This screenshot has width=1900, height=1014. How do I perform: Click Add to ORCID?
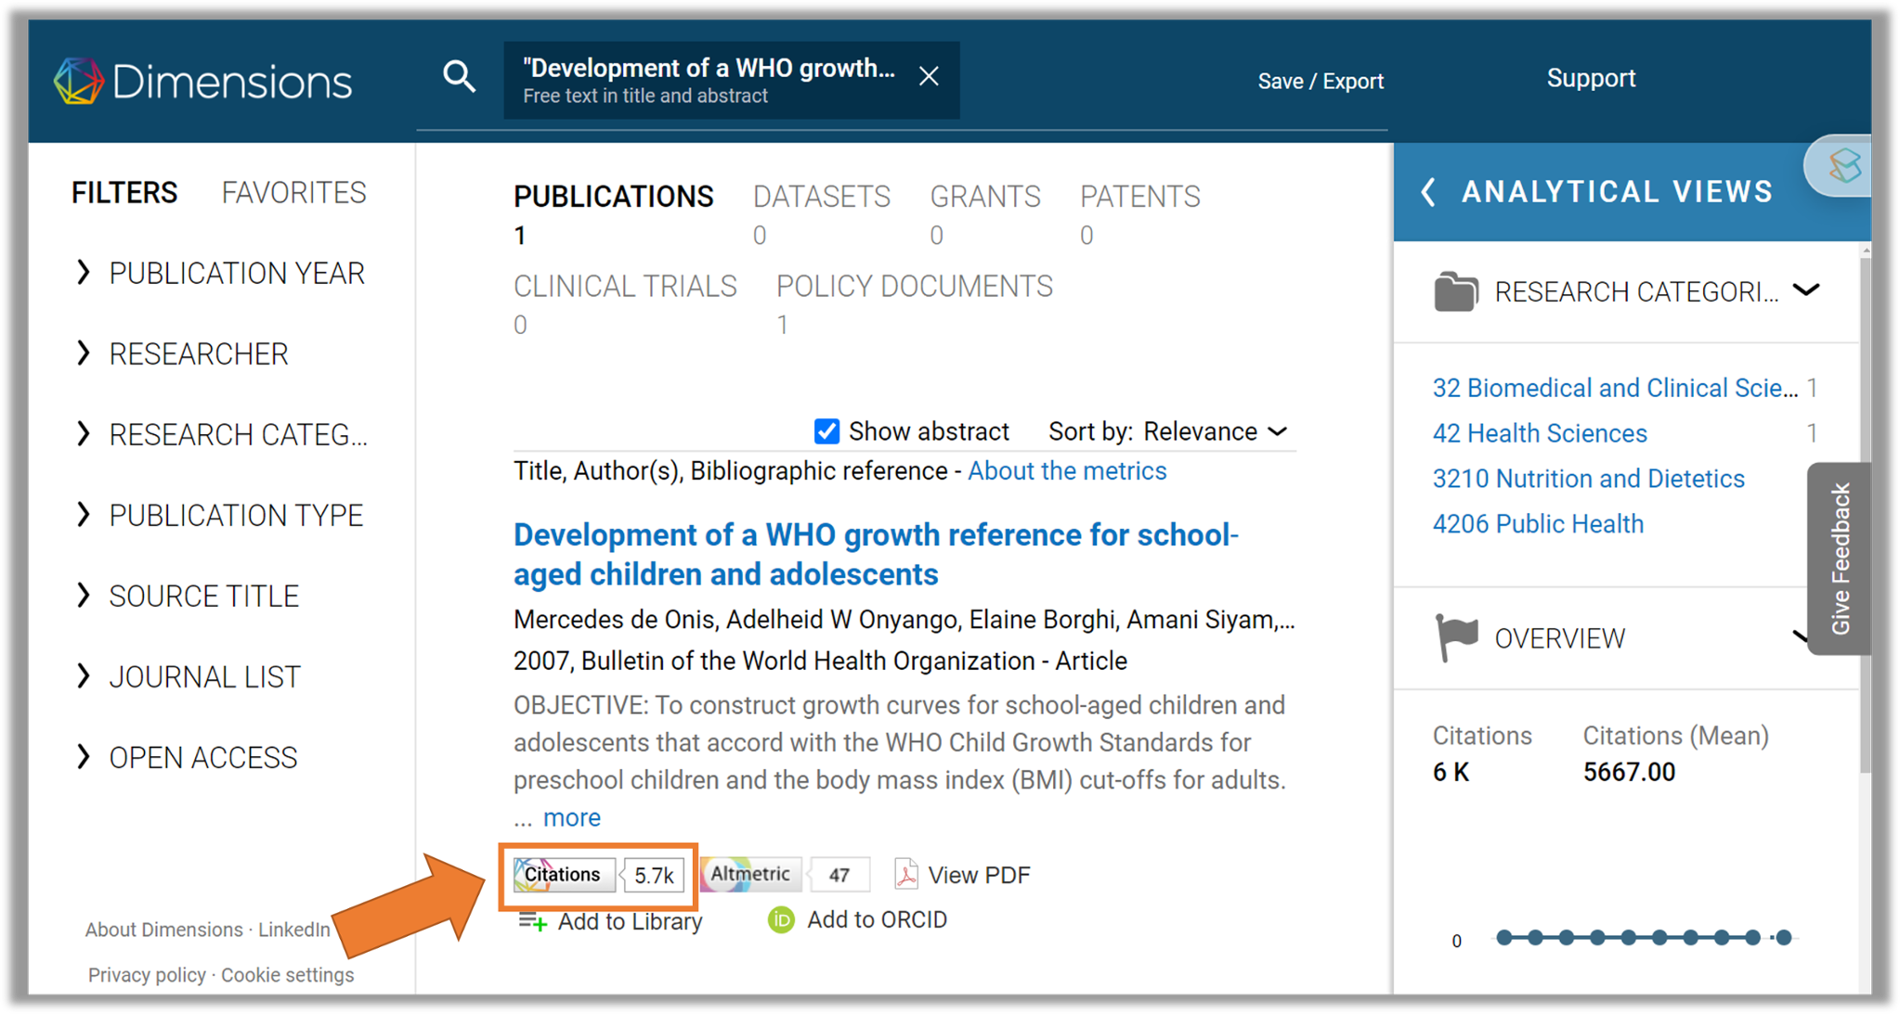click(x=877, y=920)
